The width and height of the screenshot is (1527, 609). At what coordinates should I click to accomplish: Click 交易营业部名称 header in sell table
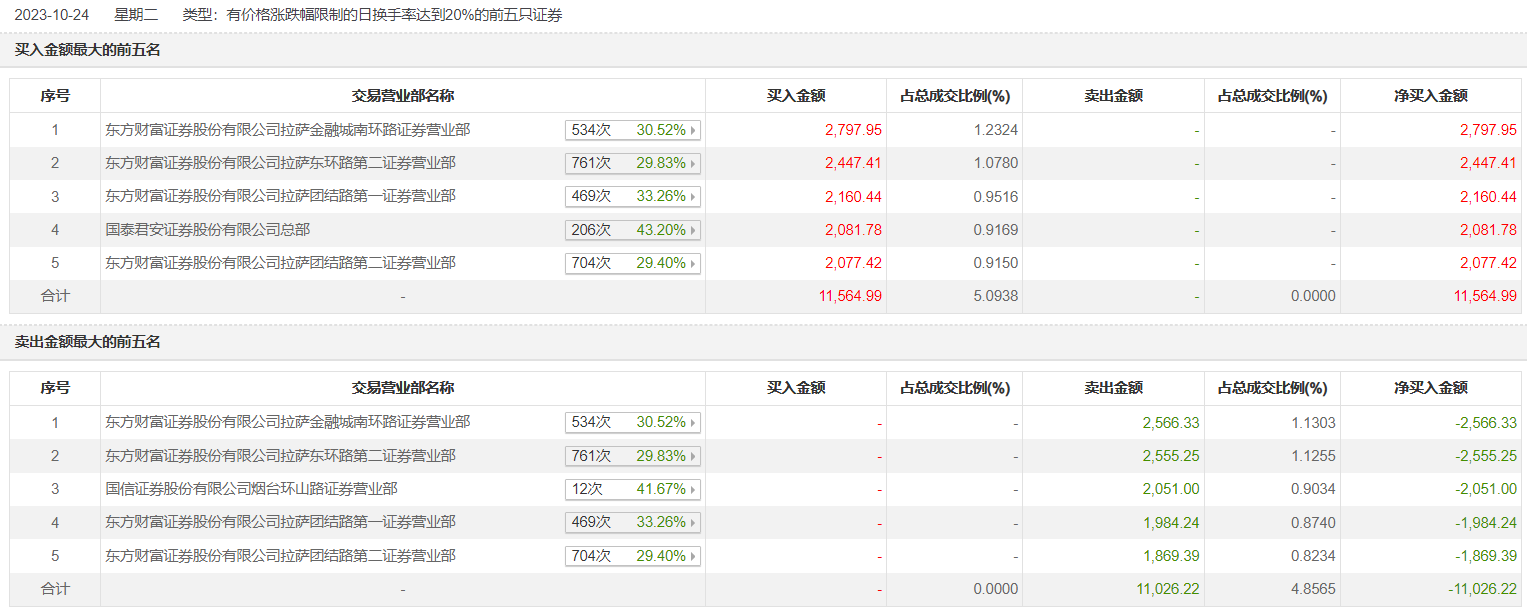[403, 388]
